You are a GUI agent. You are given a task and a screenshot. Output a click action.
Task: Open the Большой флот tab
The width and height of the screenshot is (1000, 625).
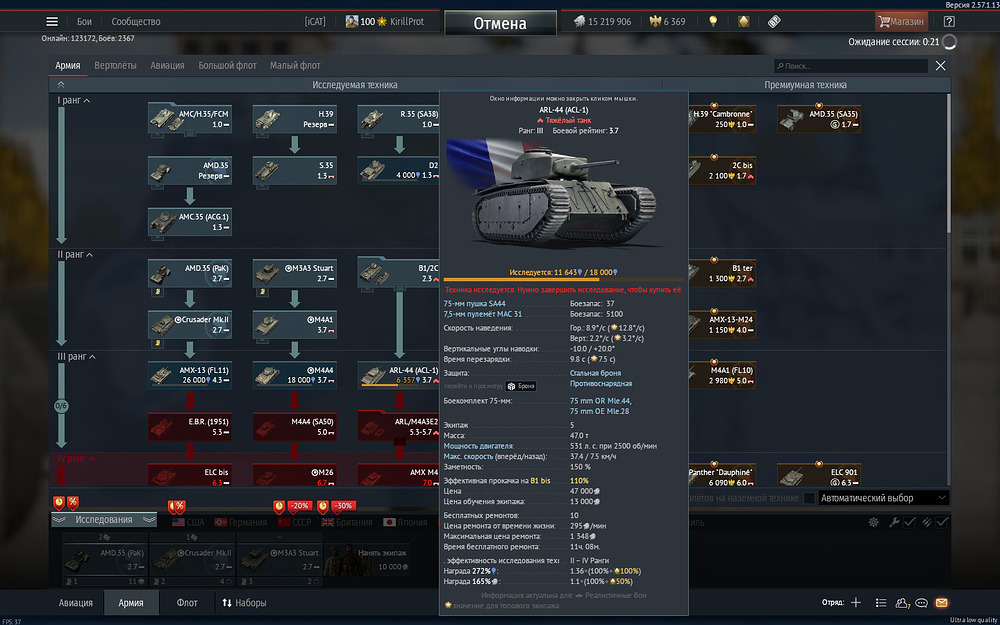click(x=227, y=66)
